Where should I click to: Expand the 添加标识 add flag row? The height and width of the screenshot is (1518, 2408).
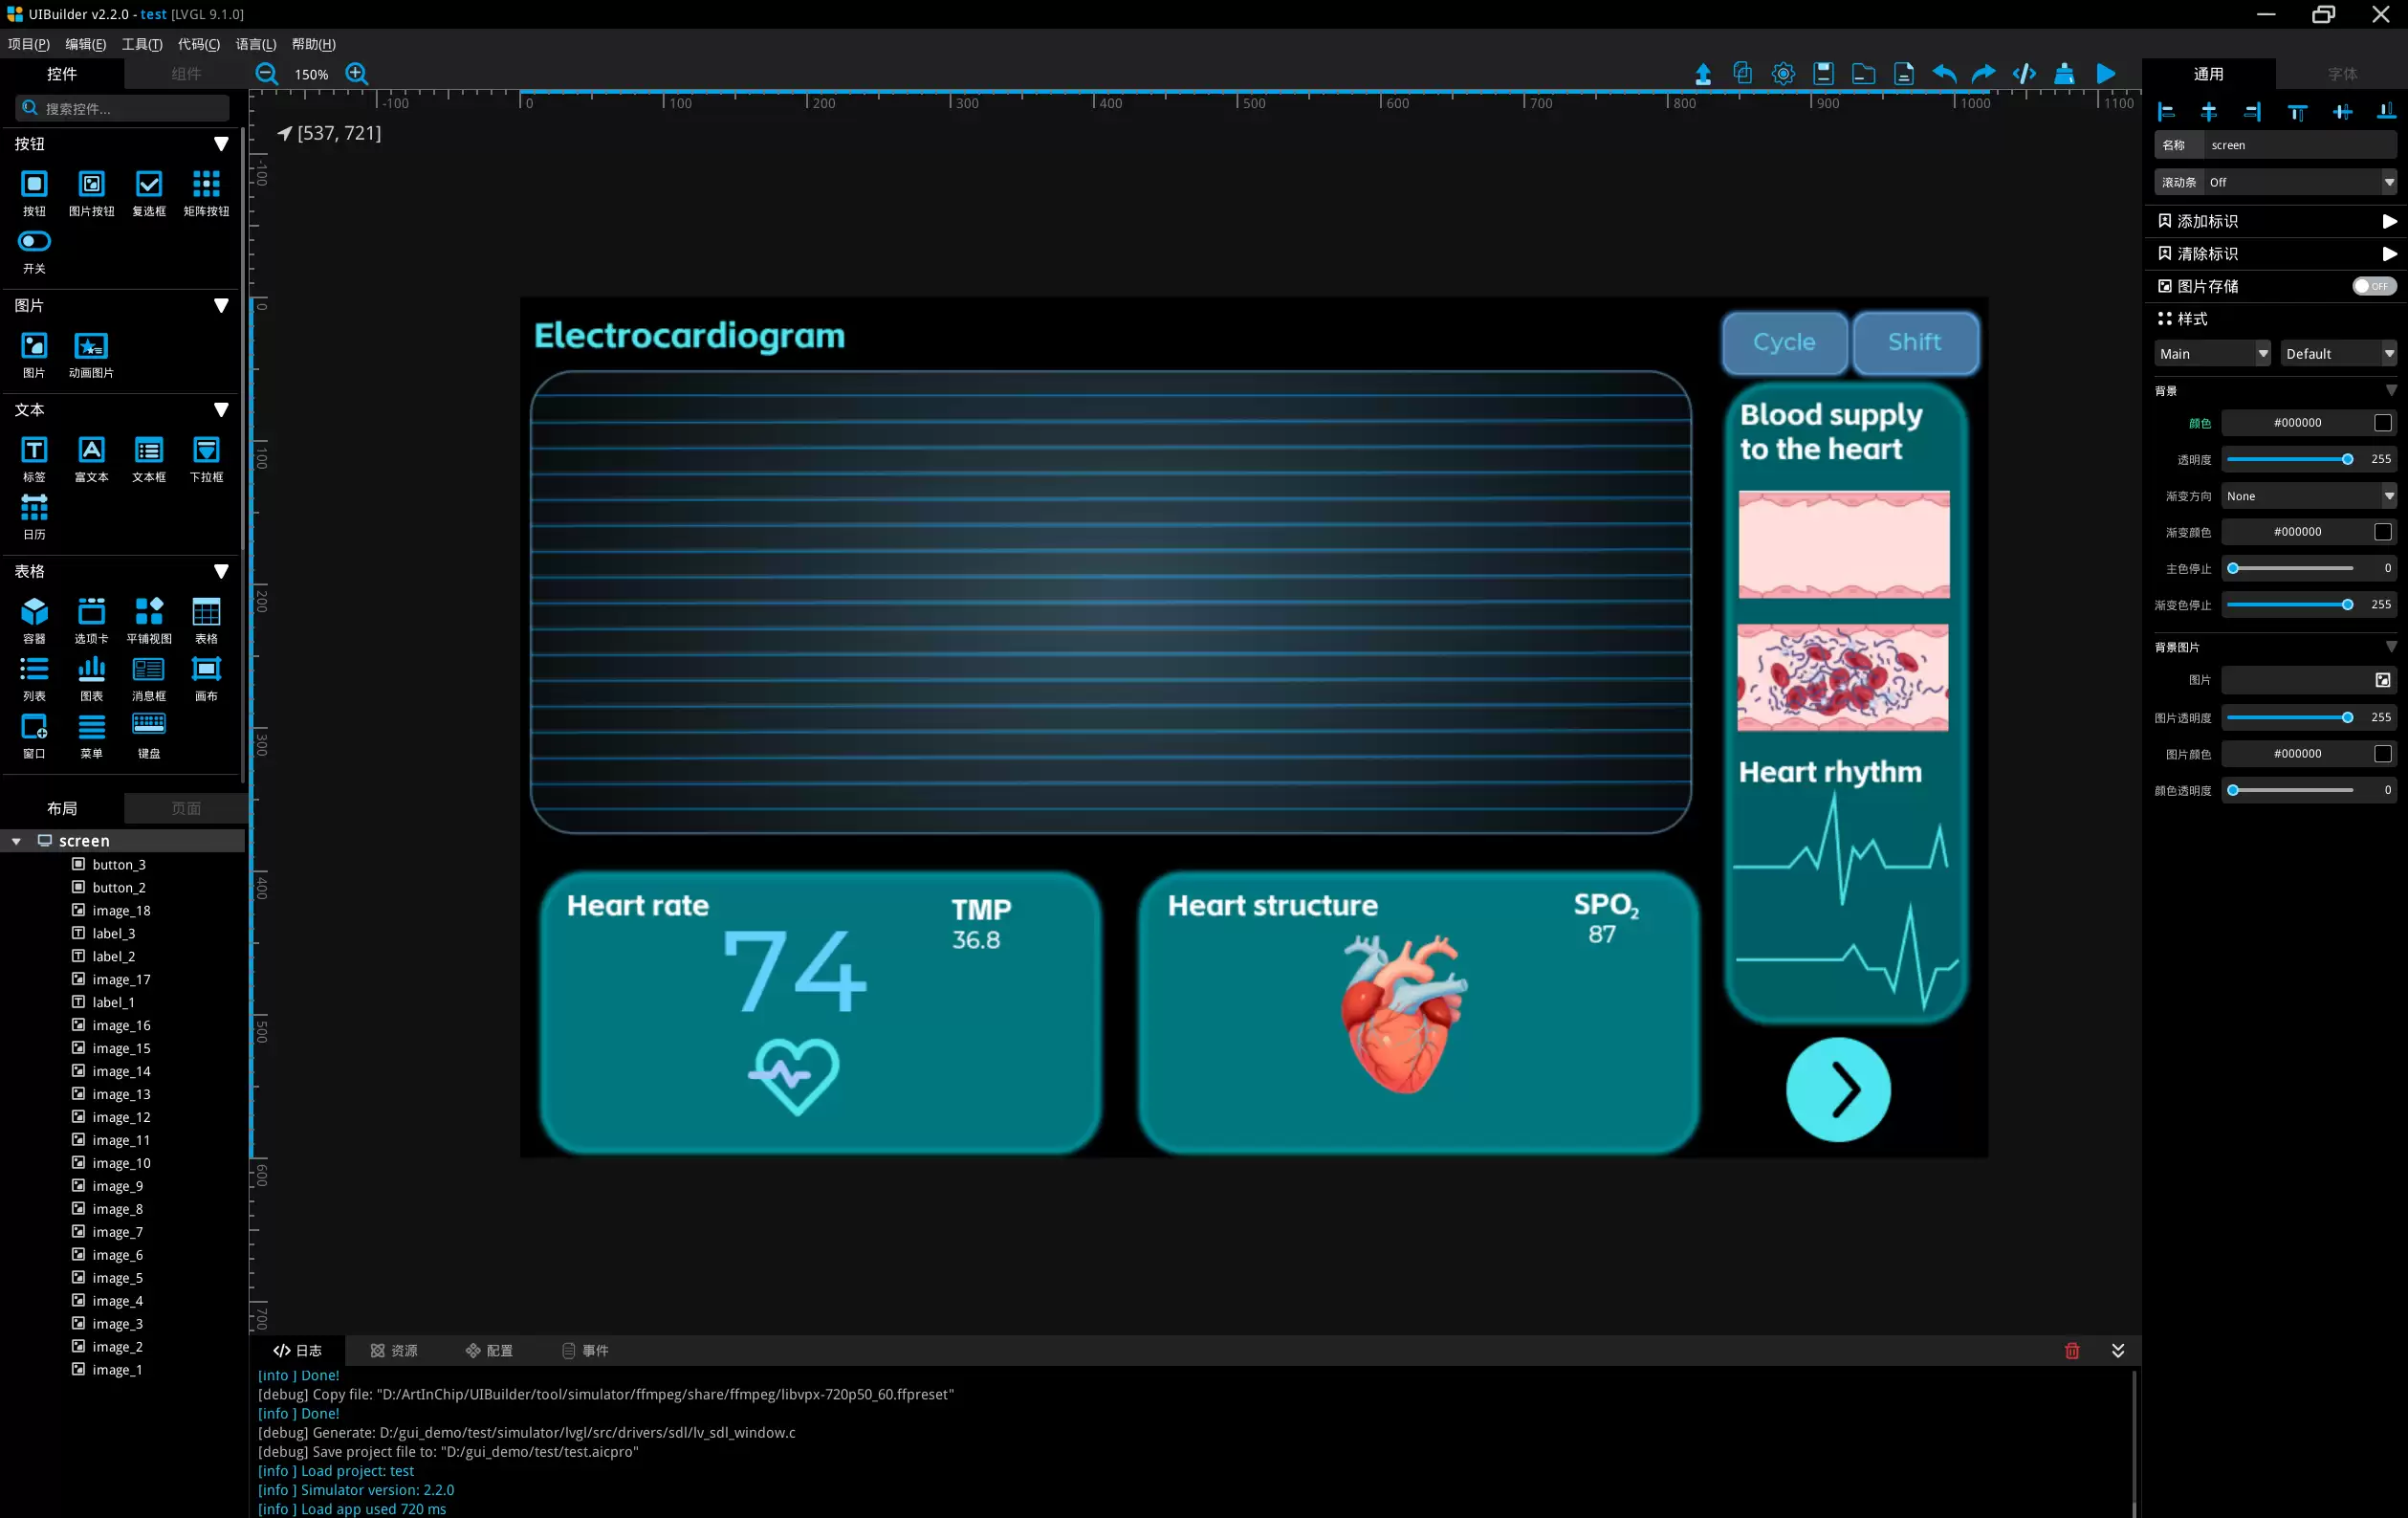(x=2275, y=221)
